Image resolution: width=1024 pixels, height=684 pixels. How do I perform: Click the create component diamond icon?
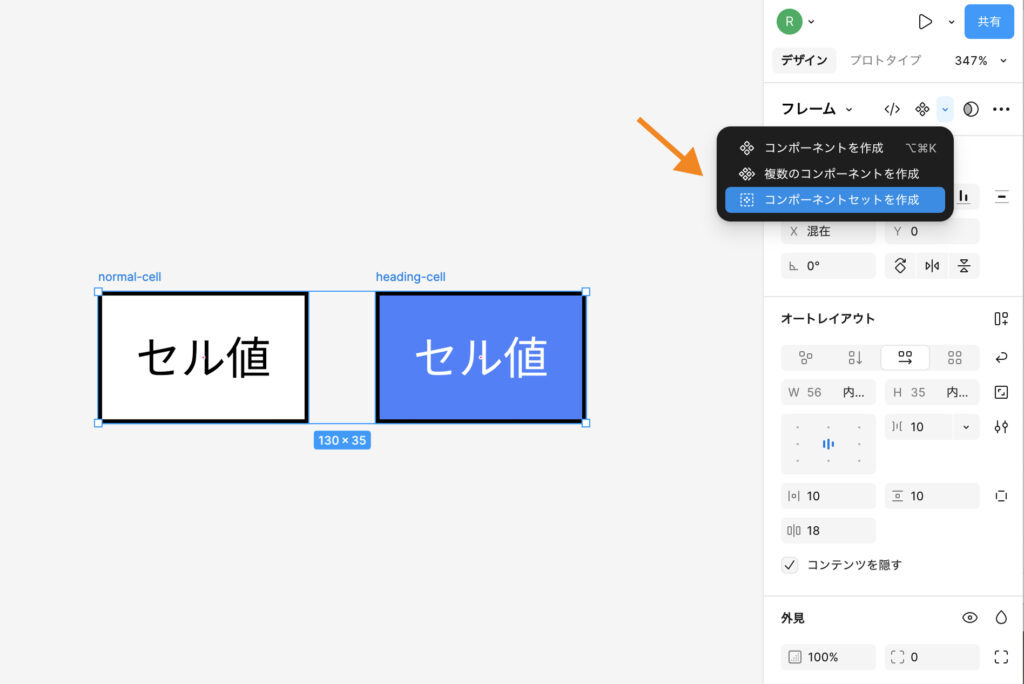pyautogui.click(x=922, y=109)
